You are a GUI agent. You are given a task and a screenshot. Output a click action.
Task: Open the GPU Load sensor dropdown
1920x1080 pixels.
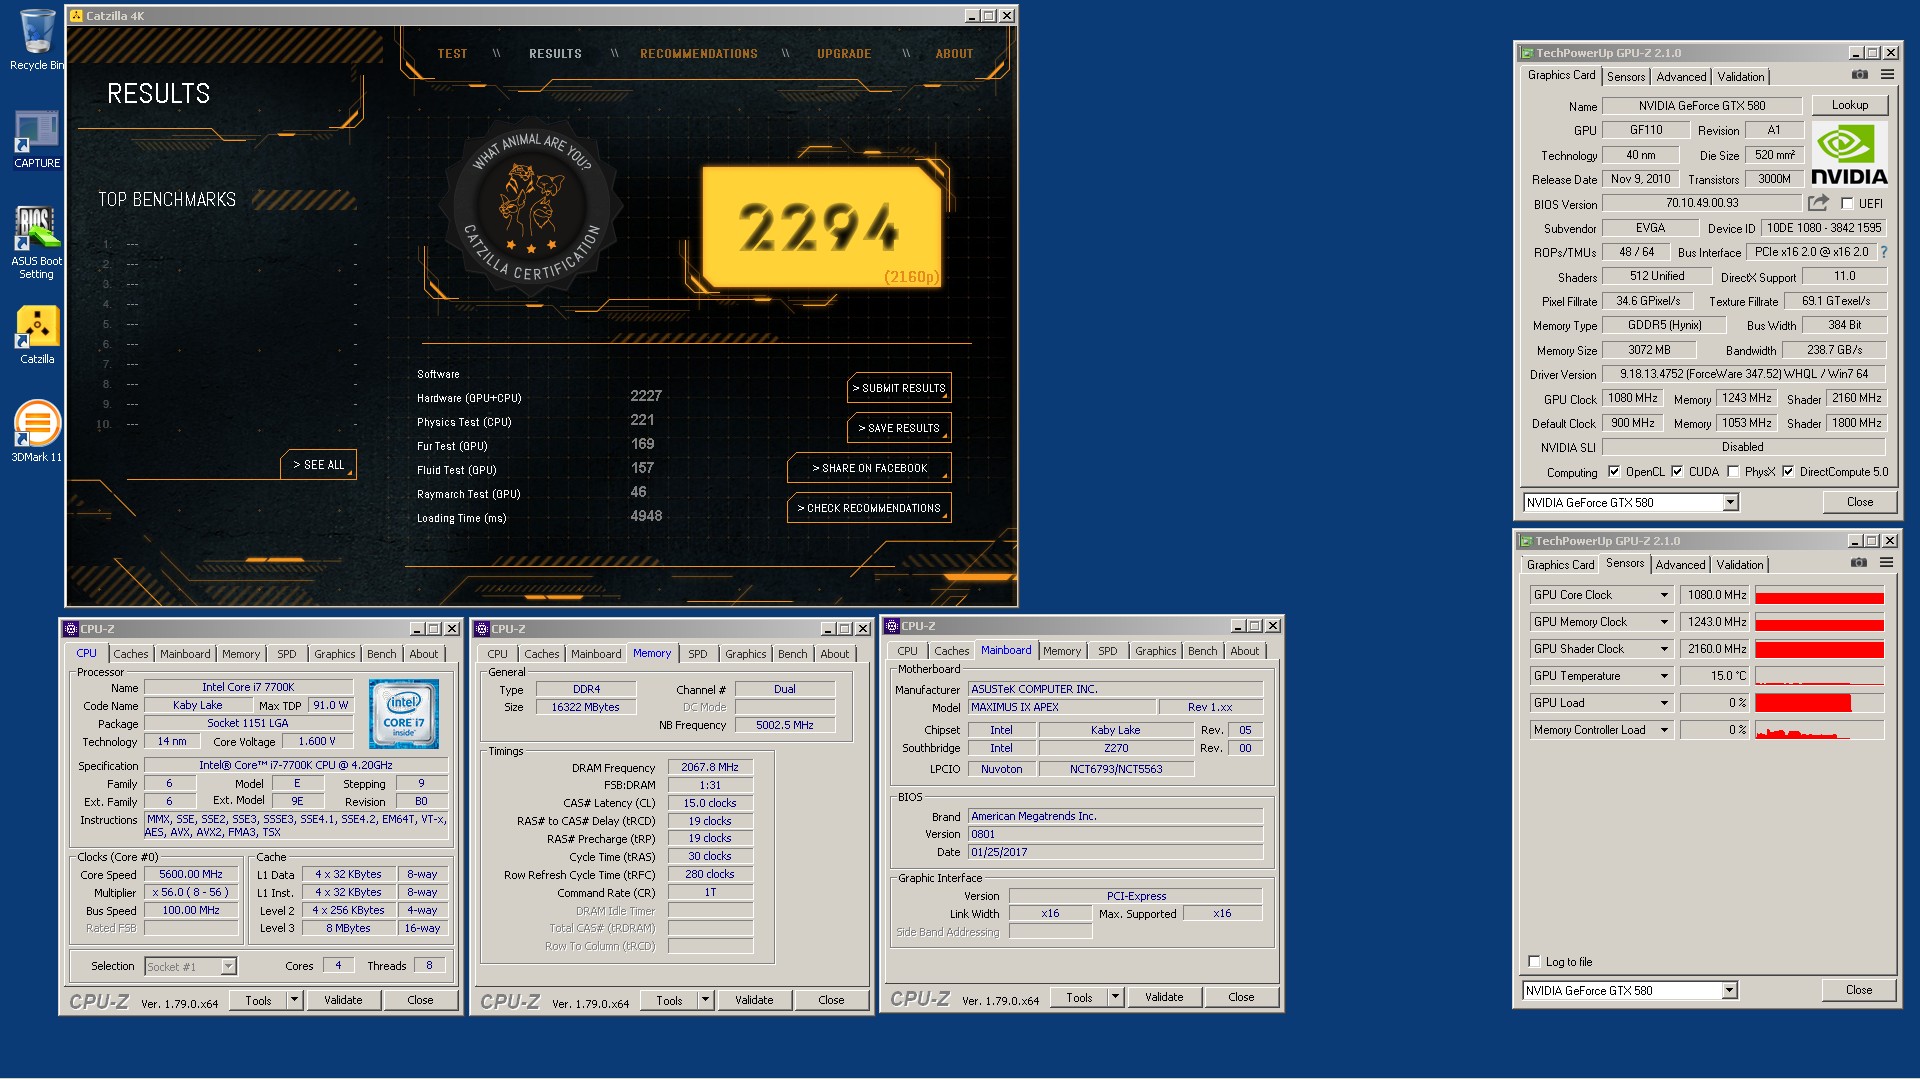[x=1664, y=703]
